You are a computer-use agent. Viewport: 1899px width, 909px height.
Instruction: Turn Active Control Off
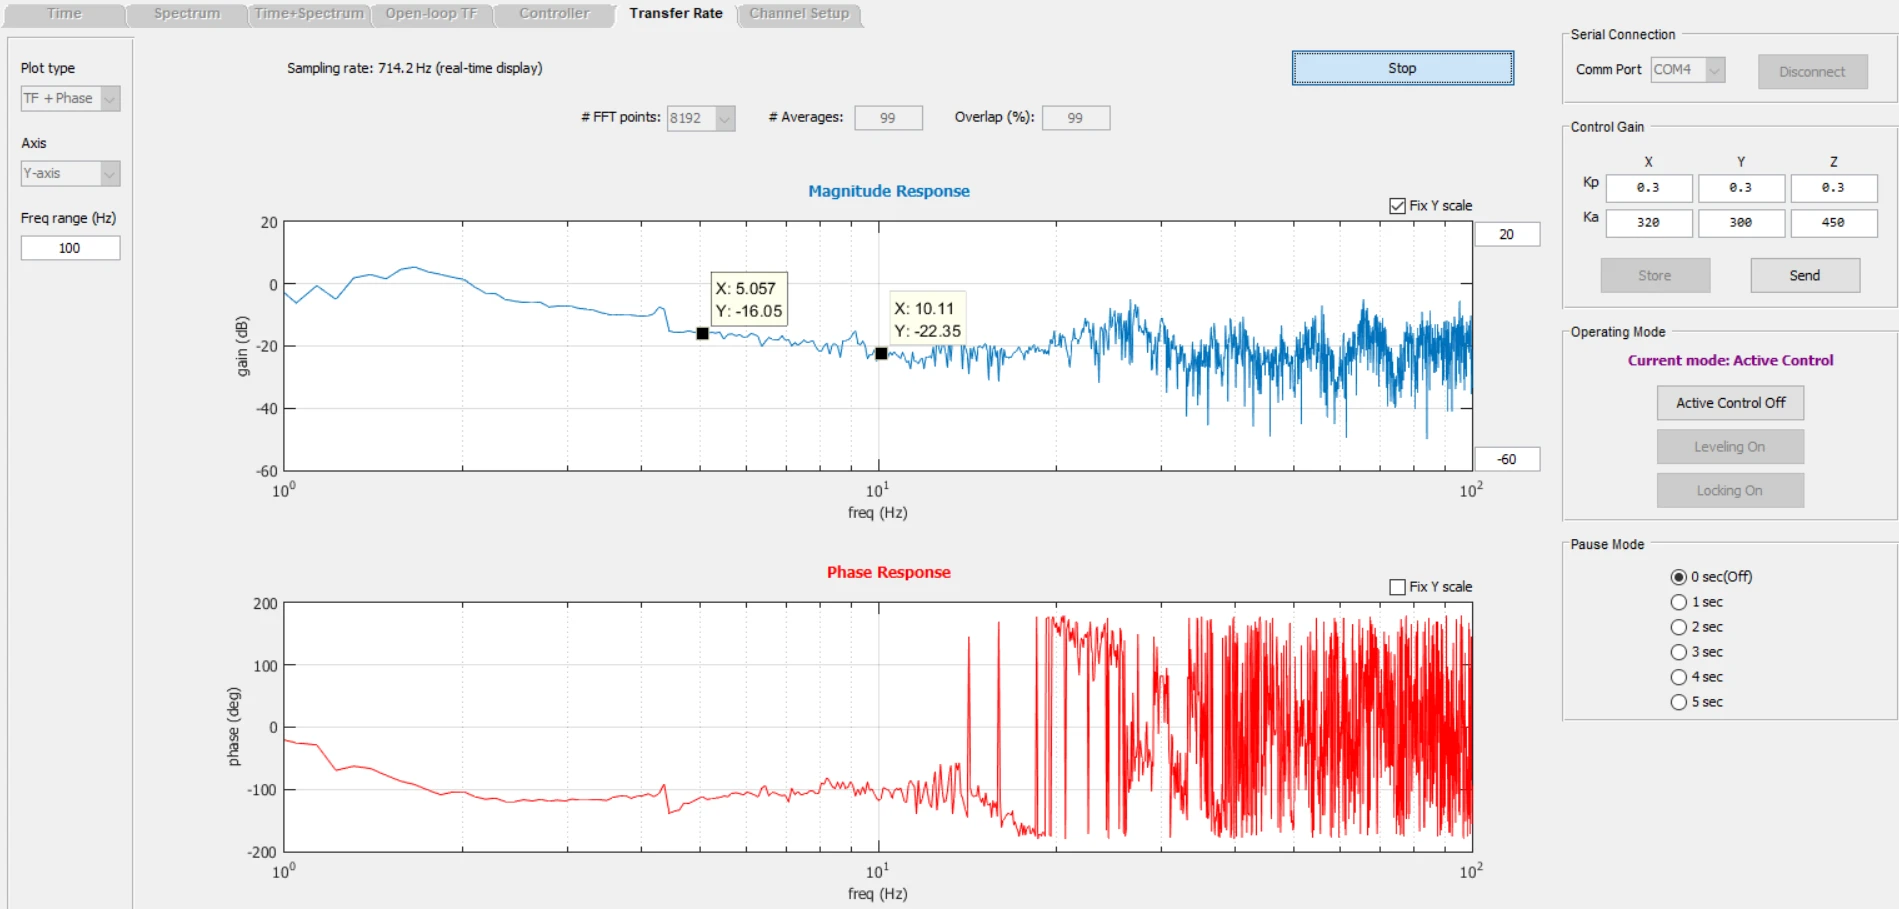(x=1730, y=403)
